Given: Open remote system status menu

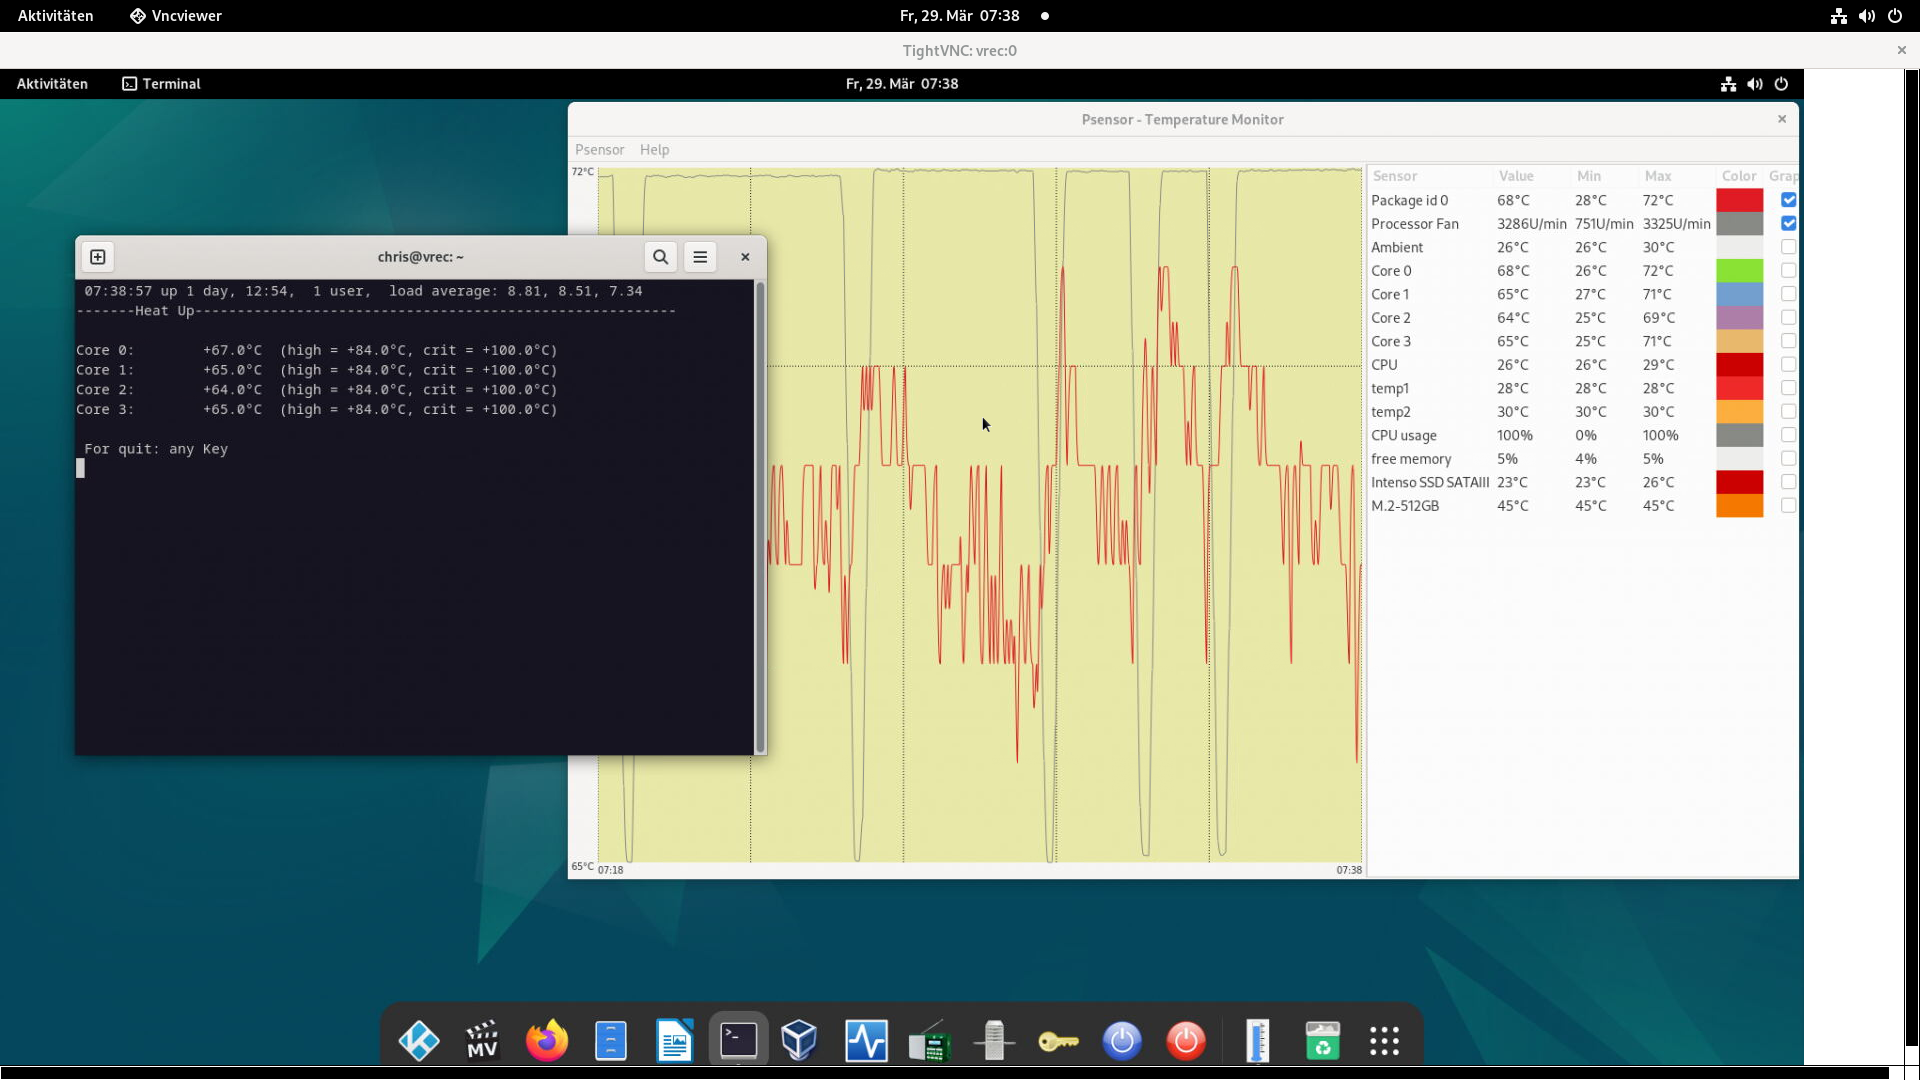Looking at the screenshot, I should pos(1754,84).
